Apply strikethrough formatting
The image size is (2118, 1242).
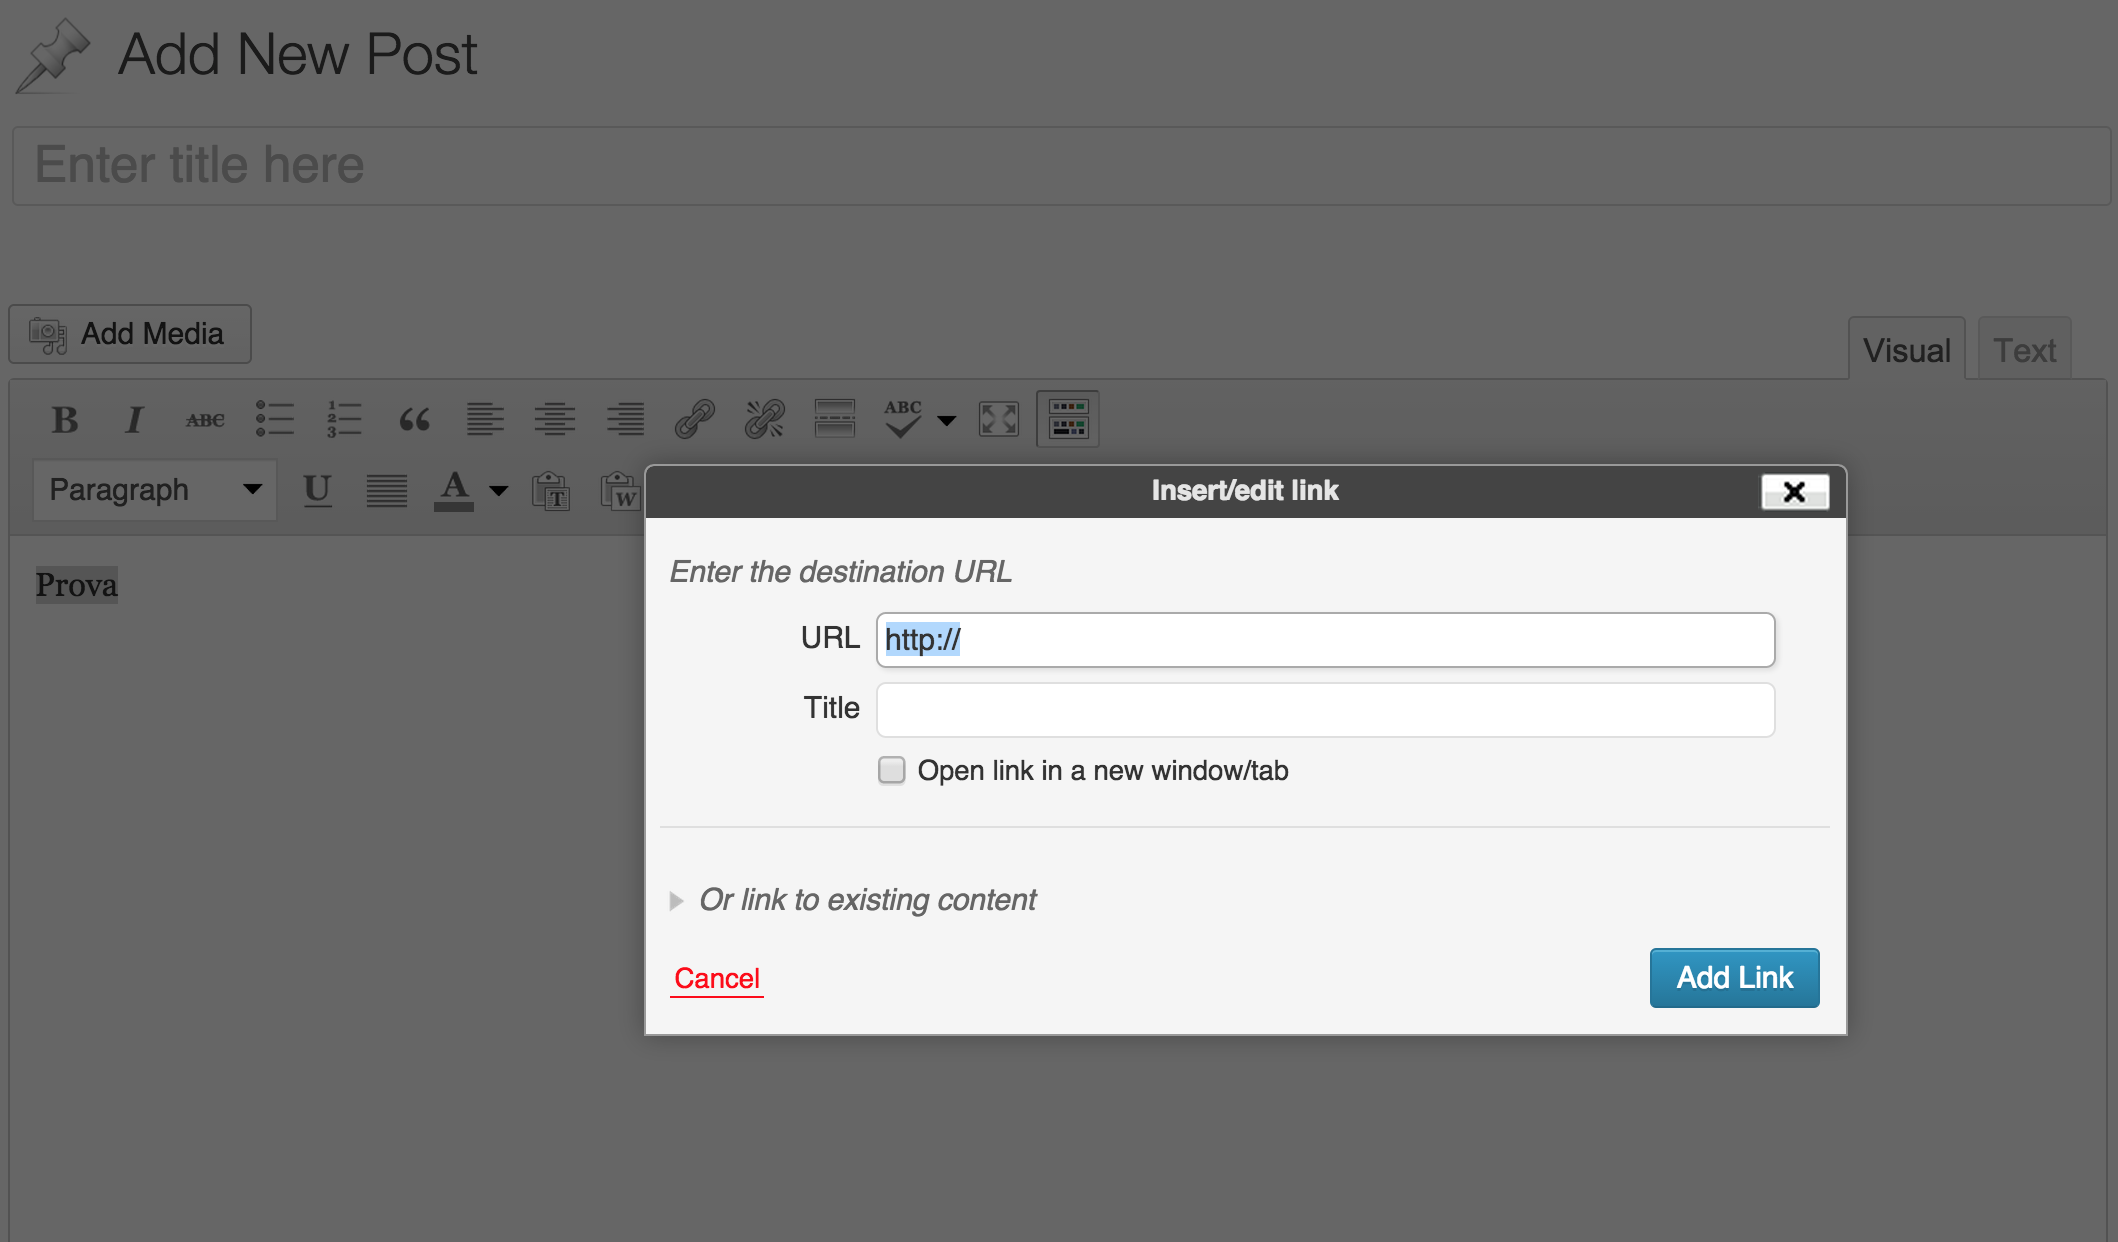[205, 419]
